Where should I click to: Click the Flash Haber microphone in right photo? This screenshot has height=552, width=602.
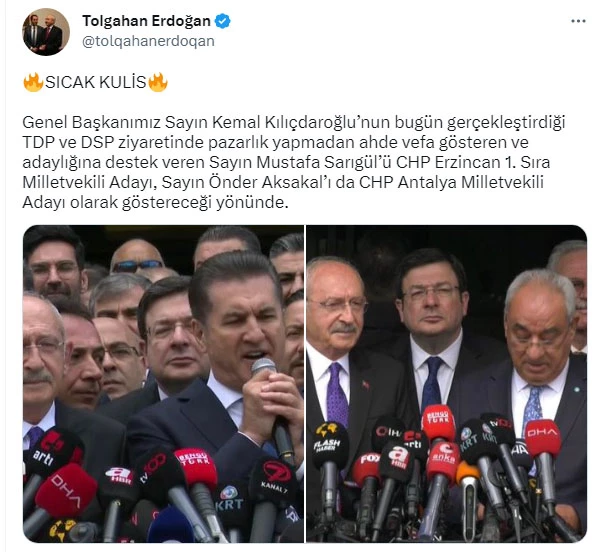328,440
